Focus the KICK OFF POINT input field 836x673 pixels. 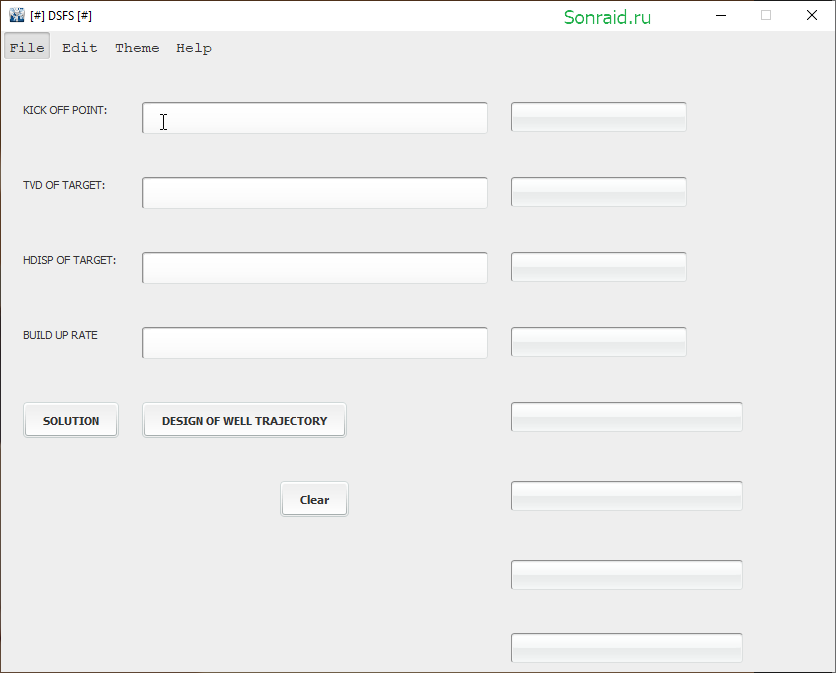pos(315,118)
